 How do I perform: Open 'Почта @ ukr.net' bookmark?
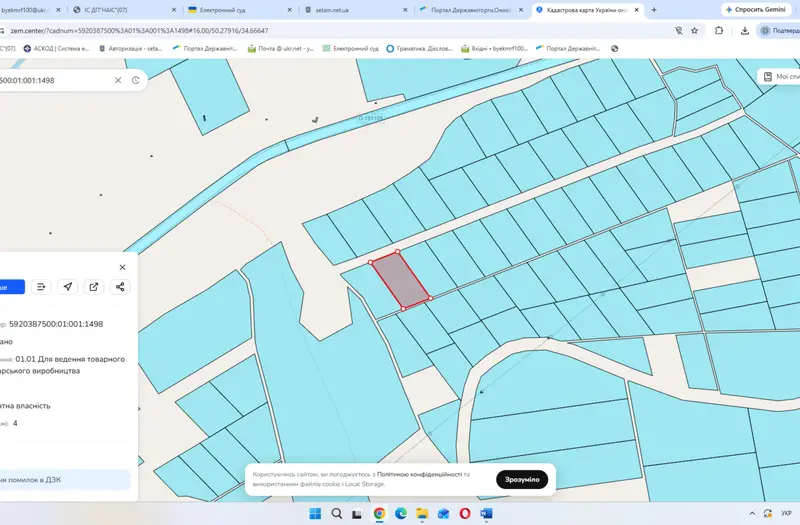281,48
